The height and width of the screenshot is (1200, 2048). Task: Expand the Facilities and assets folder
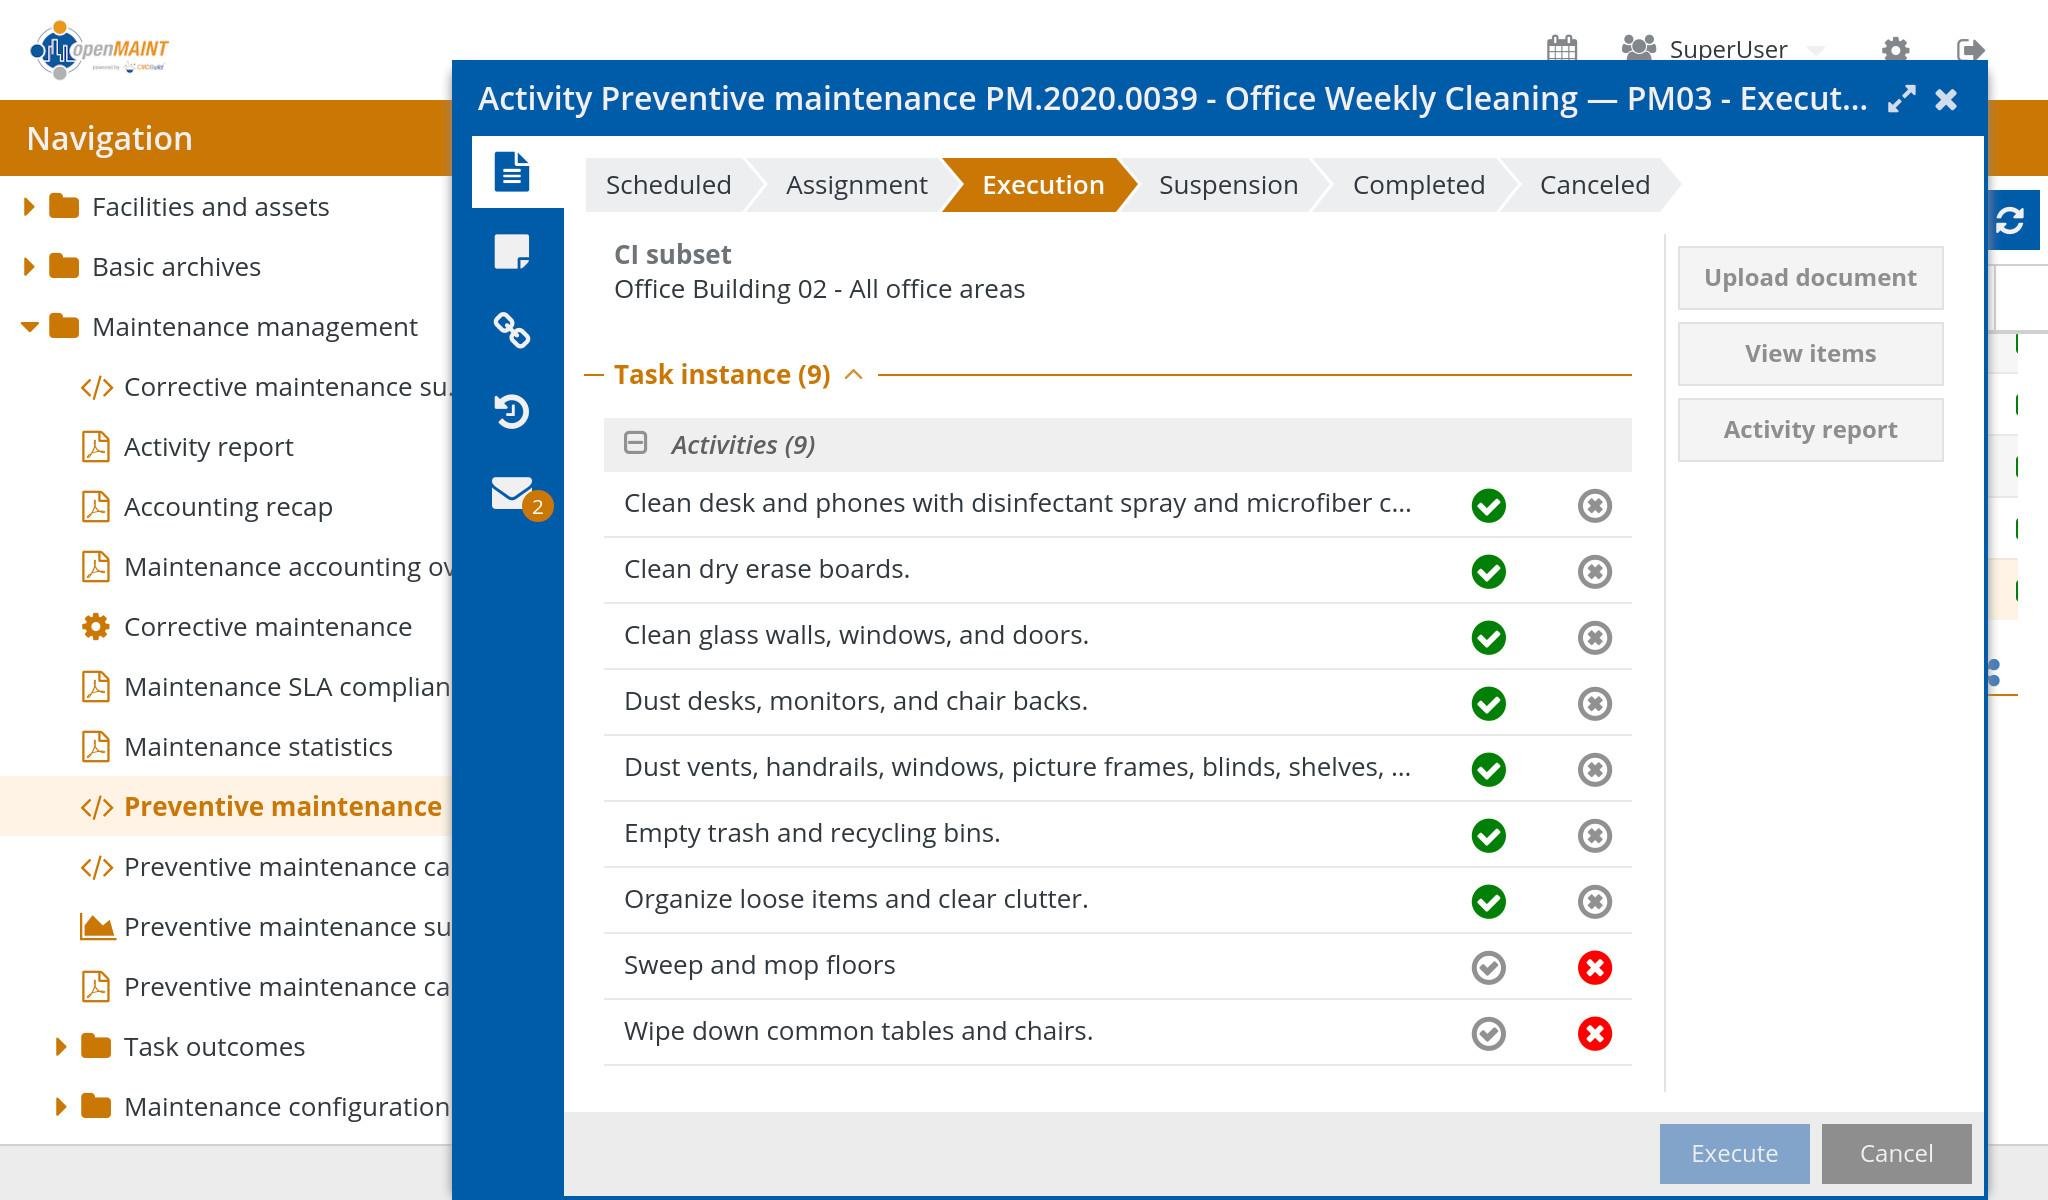tap(29, 207)
